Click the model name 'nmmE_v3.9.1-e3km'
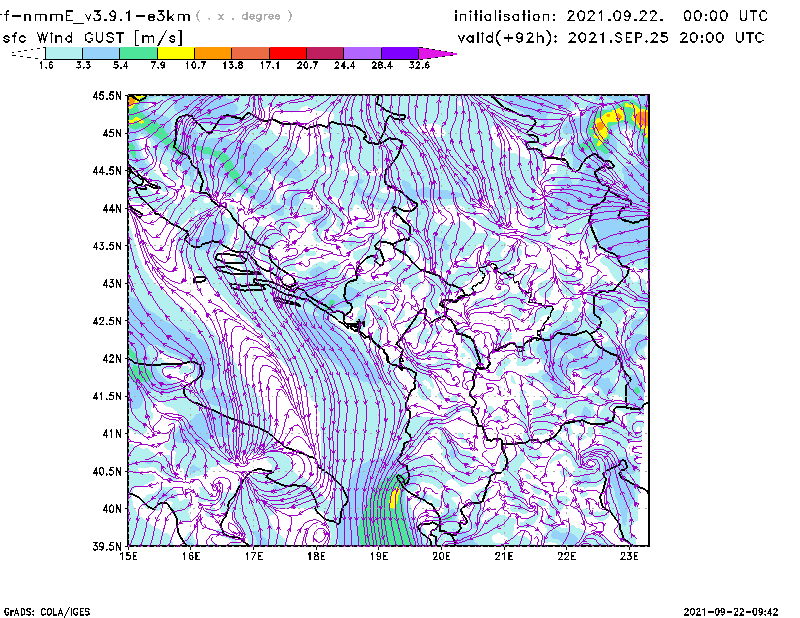Viewport: 800px width, 618px height. [x=107, y=16]
